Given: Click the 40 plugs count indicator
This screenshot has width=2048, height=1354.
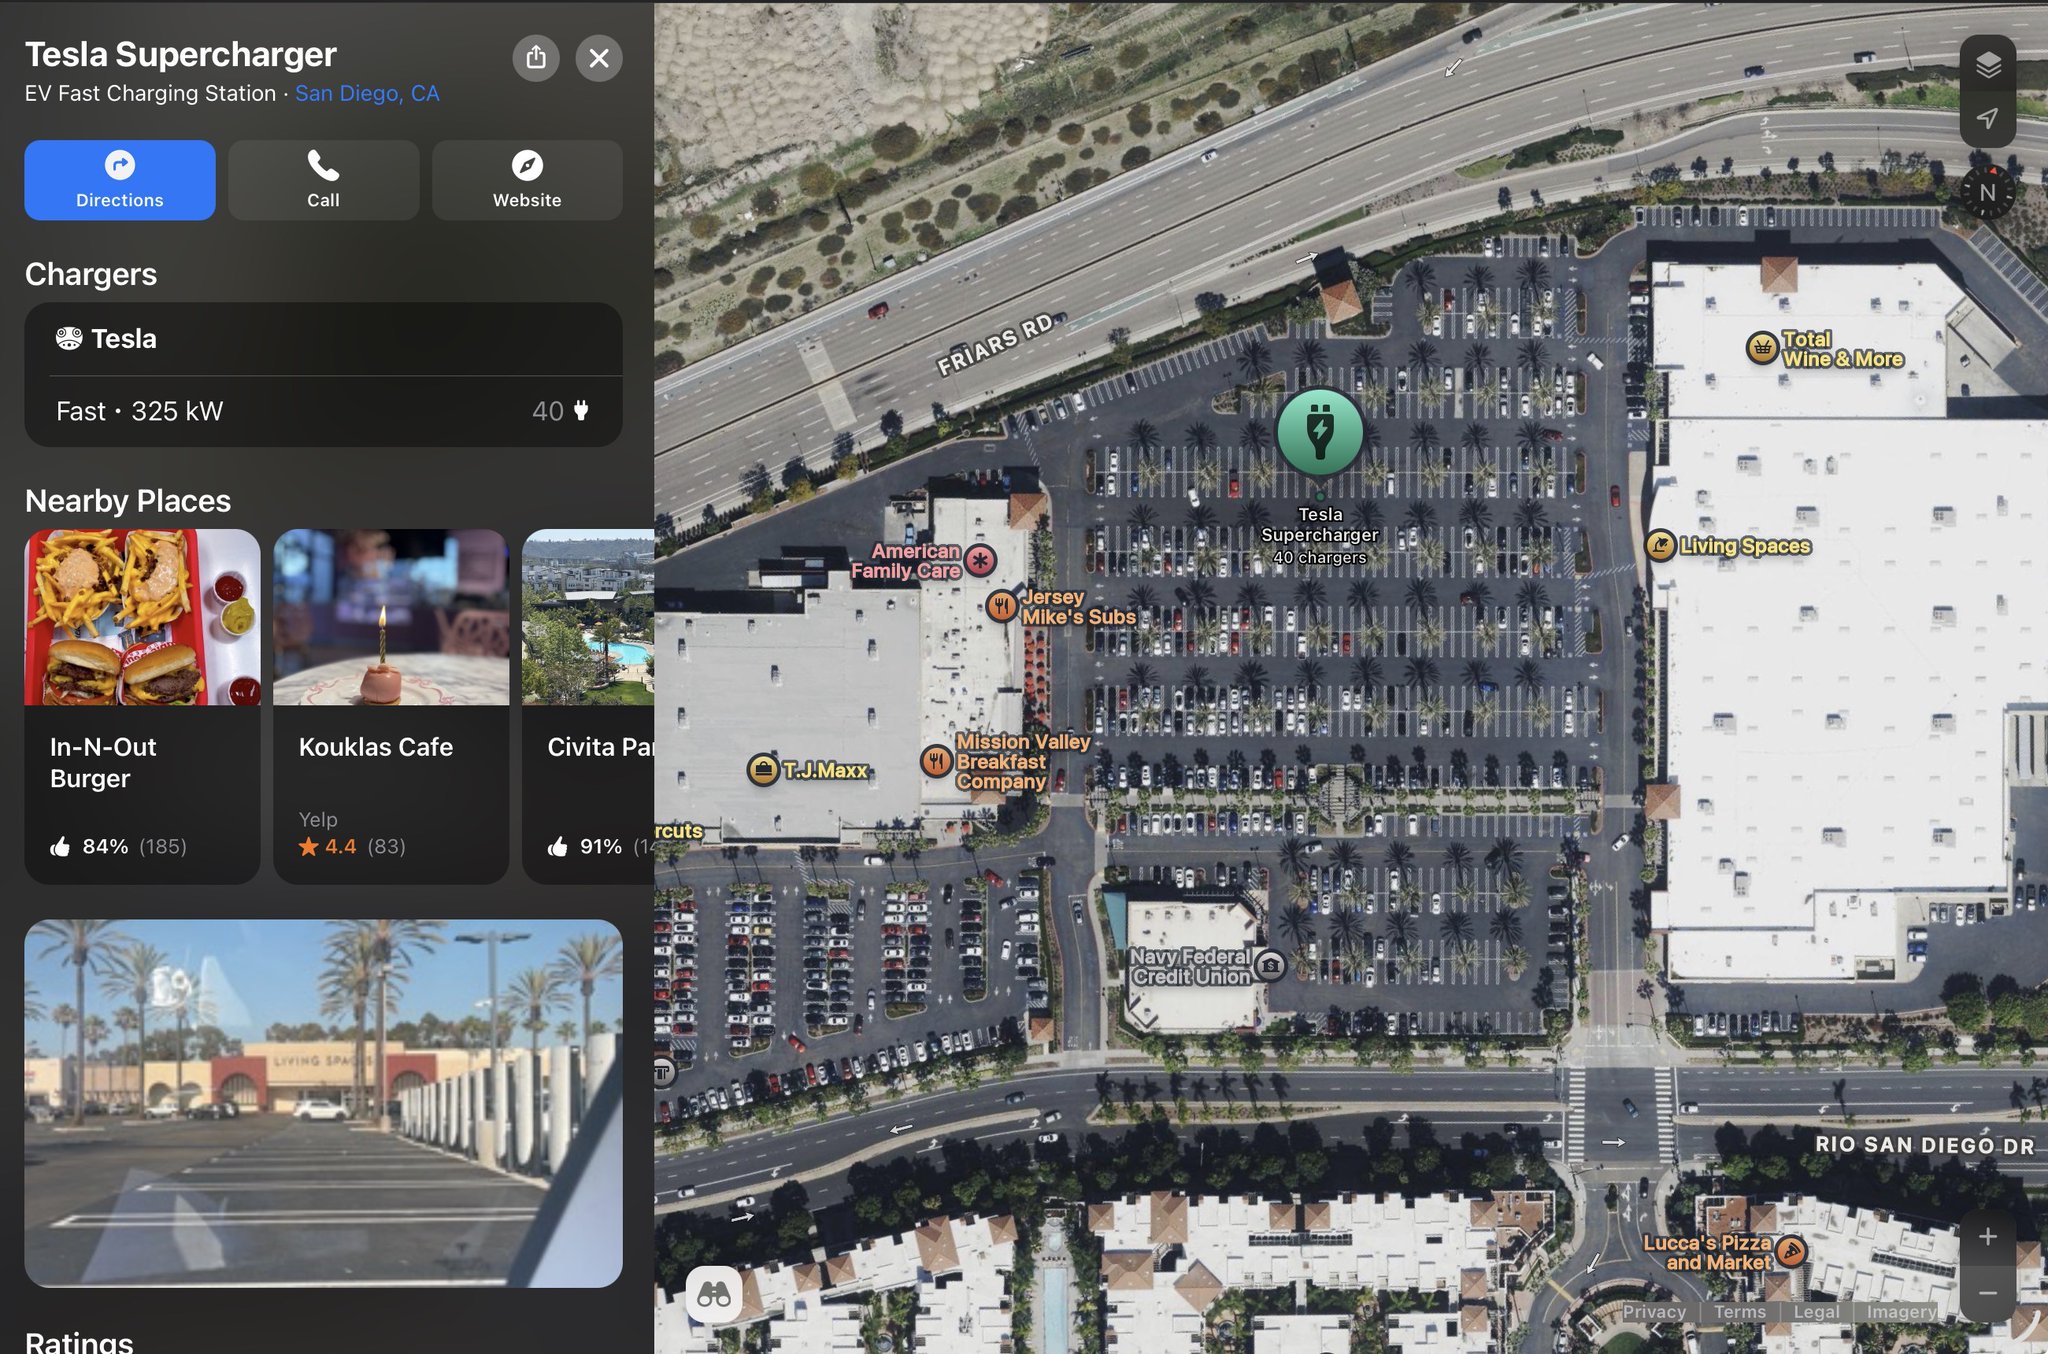Looking at the screenshot, I should pos(560,411).
